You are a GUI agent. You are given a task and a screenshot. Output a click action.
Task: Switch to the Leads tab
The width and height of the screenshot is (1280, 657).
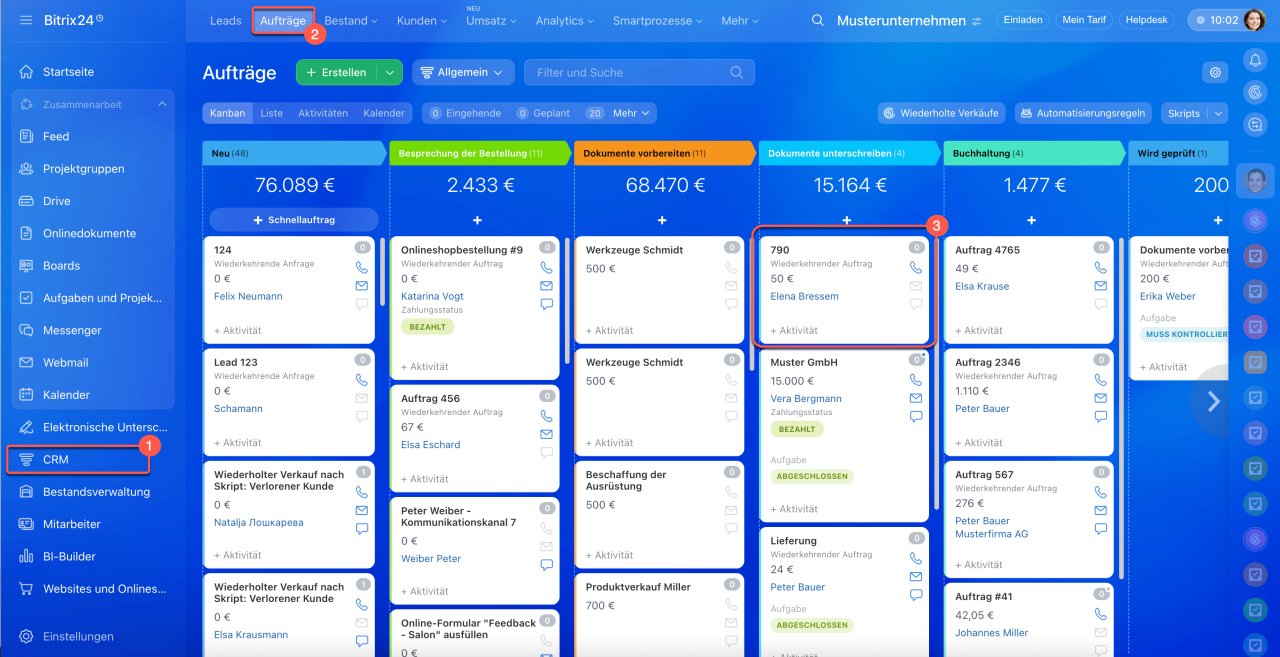pyautogui.click(x=226, y=20)
